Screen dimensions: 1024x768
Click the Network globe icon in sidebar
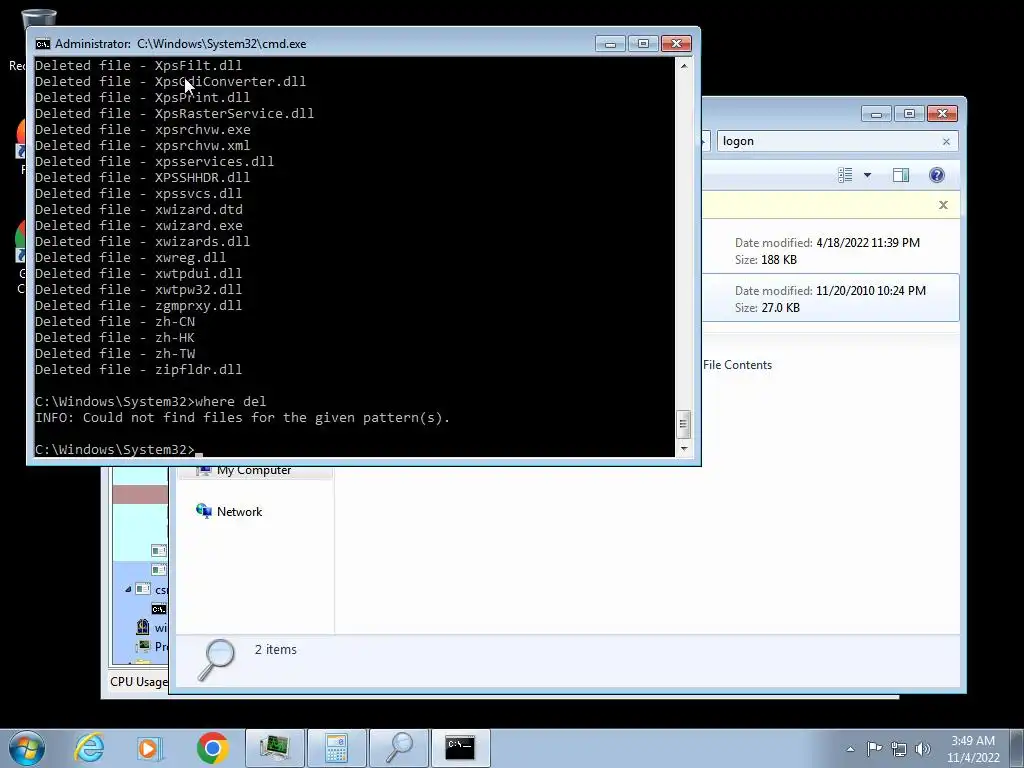204,511
